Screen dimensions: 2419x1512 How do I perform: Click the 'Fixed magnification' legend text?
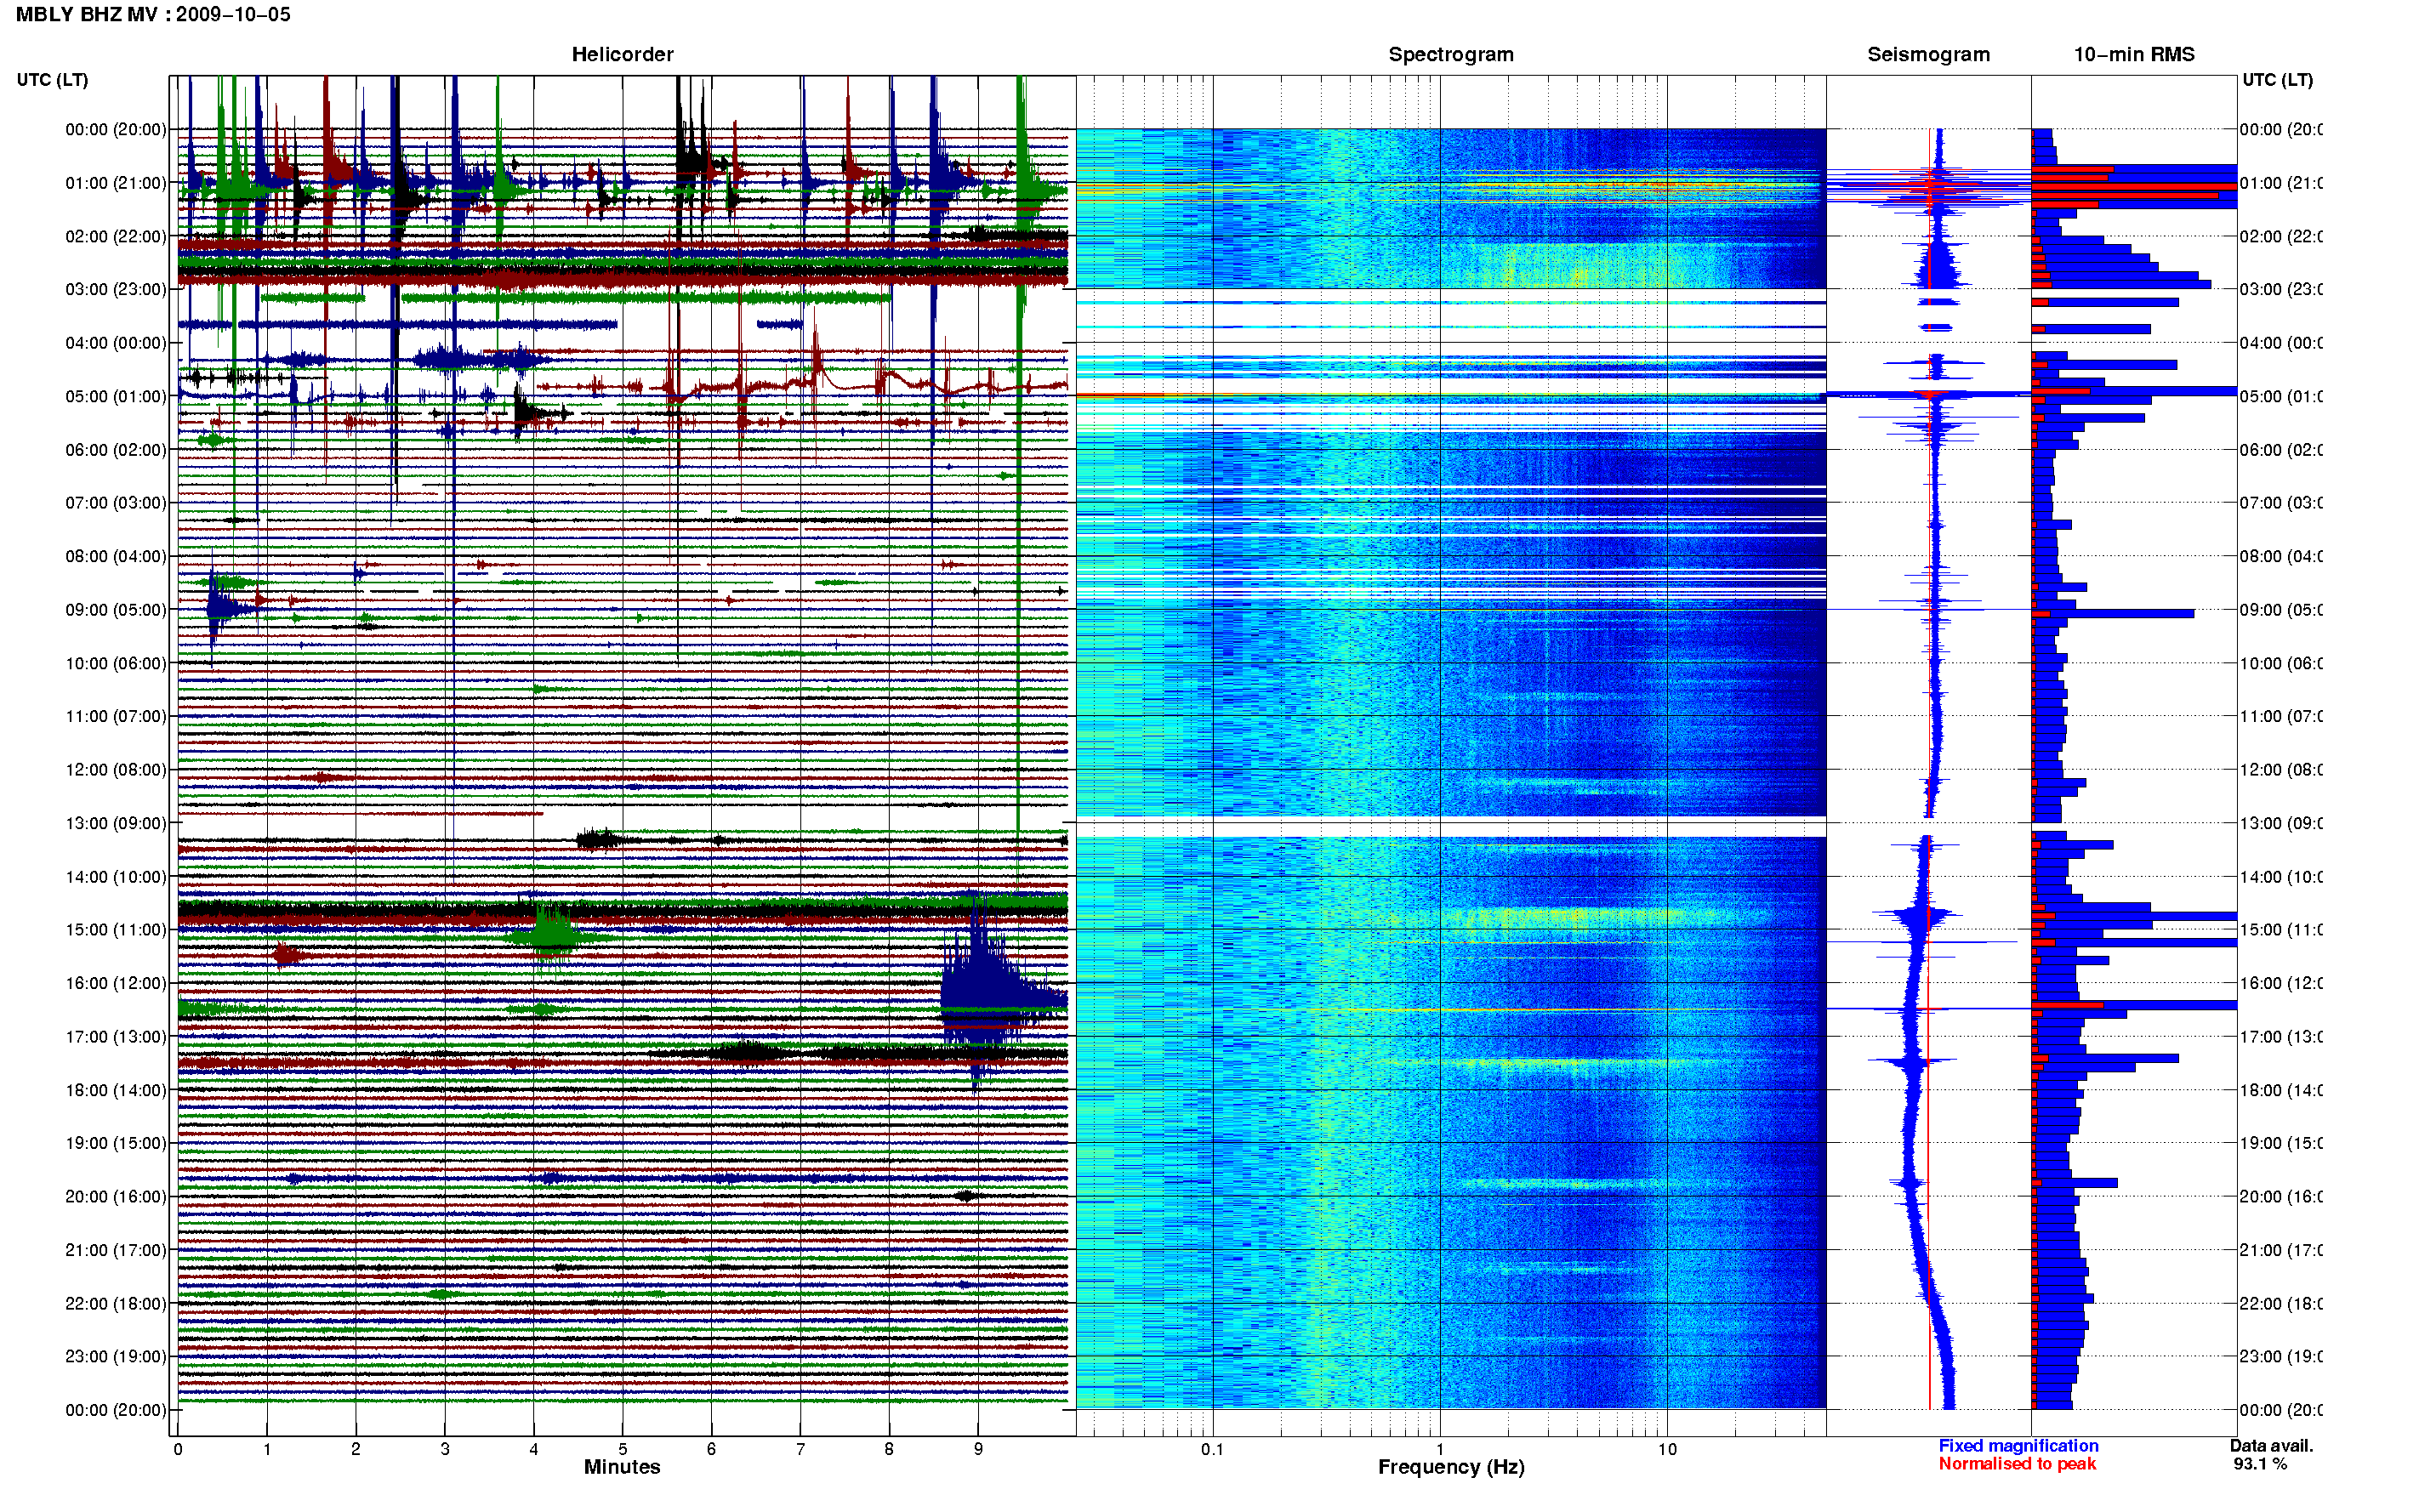(x=2018, y=1446)
